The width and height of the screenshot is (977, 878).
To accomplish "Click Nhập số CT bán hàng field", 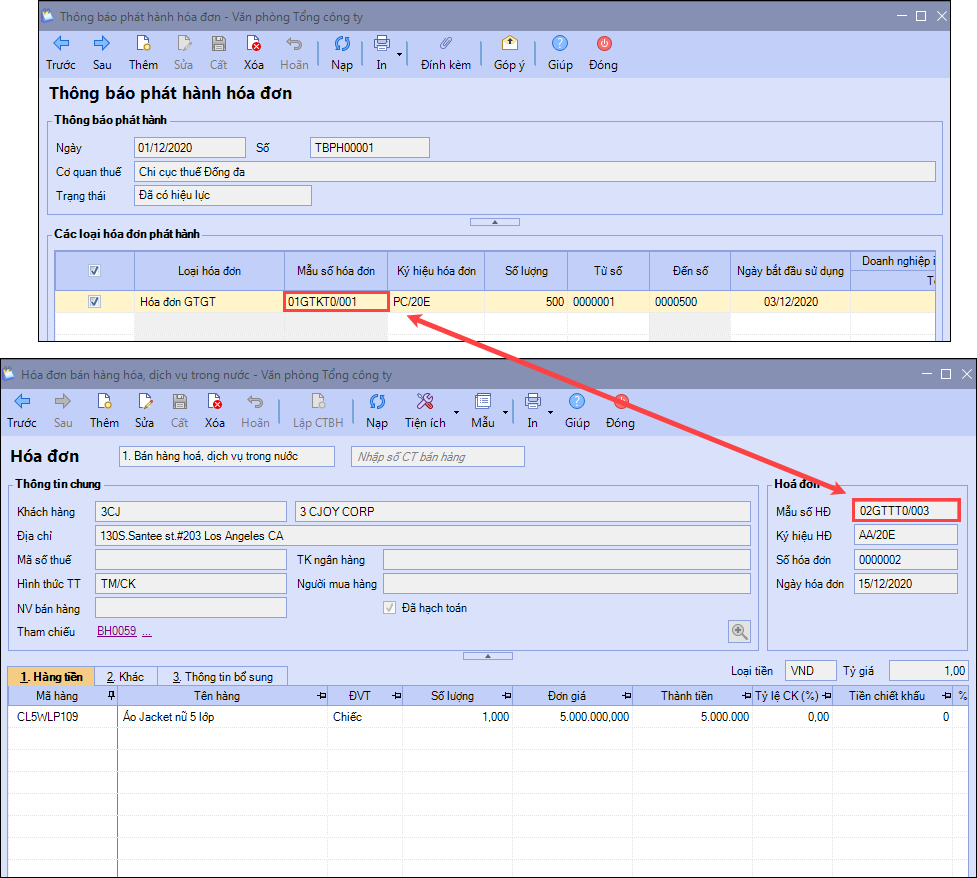I will tap(437, 457).
